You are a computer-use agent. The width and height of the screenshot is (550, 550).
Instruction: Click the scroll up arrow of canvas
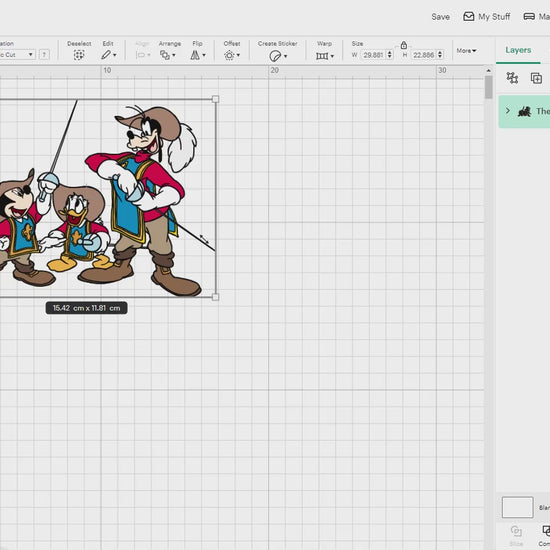pyautogui.click(x=489, y=71)
